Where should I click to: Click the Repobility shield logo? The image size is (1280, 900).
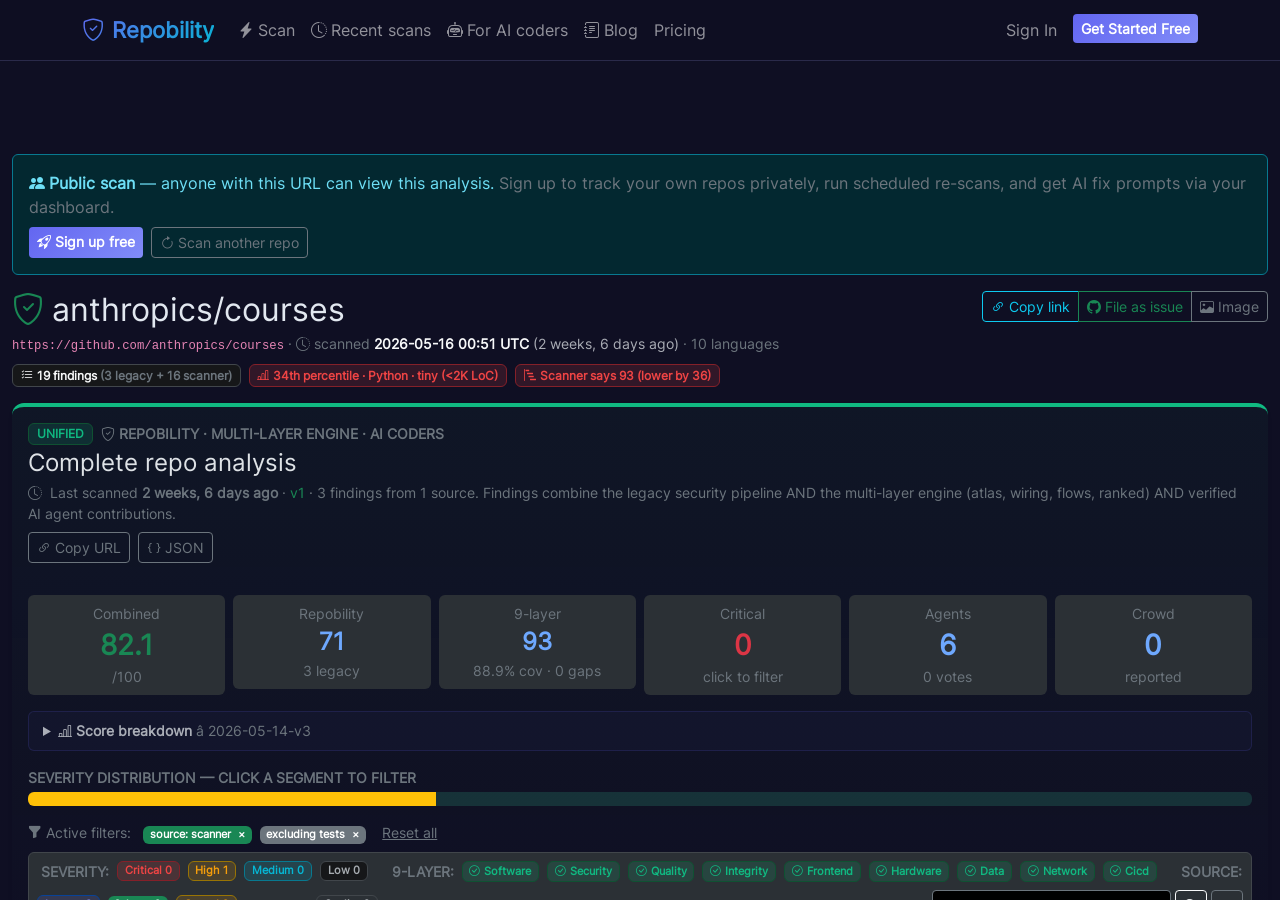[93, 30]
